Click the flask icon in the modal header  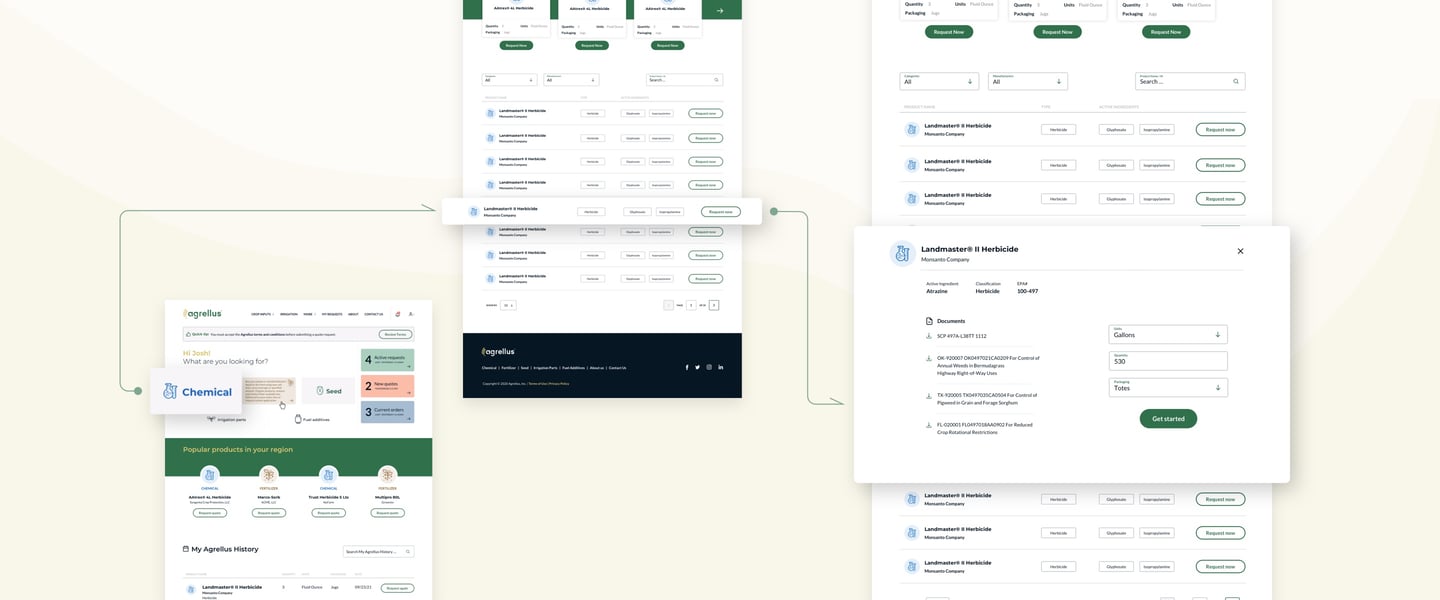click(x=902, y=253)
